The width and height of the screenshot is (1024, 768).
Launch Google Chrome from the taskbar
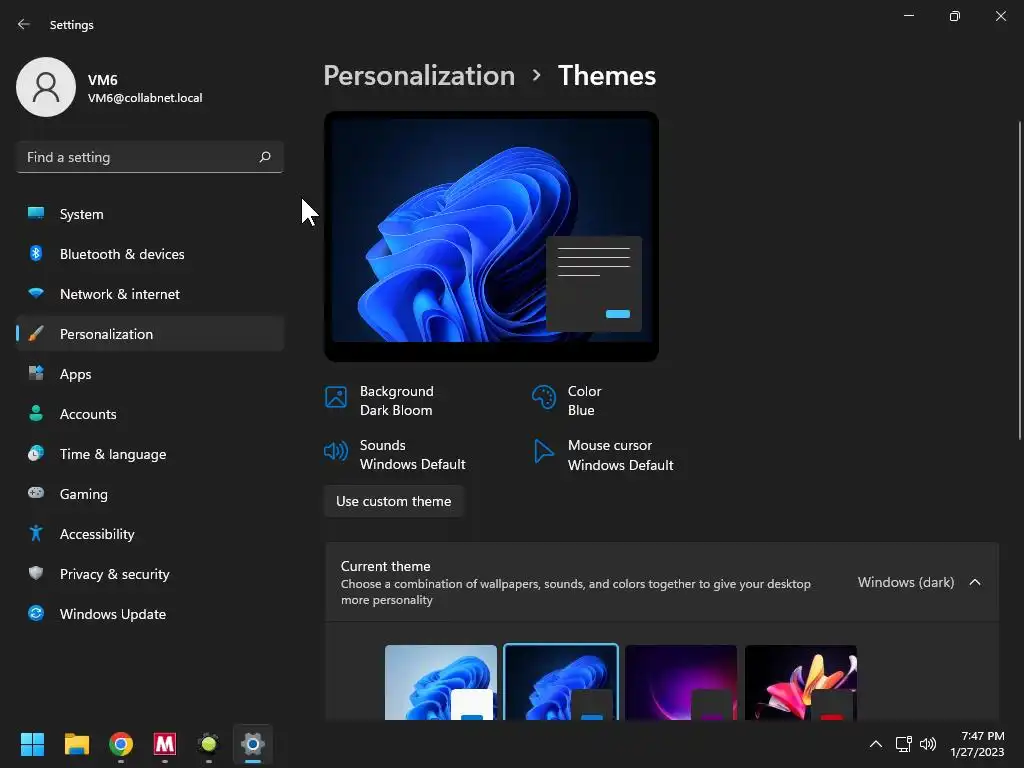(x=121, y=744)
